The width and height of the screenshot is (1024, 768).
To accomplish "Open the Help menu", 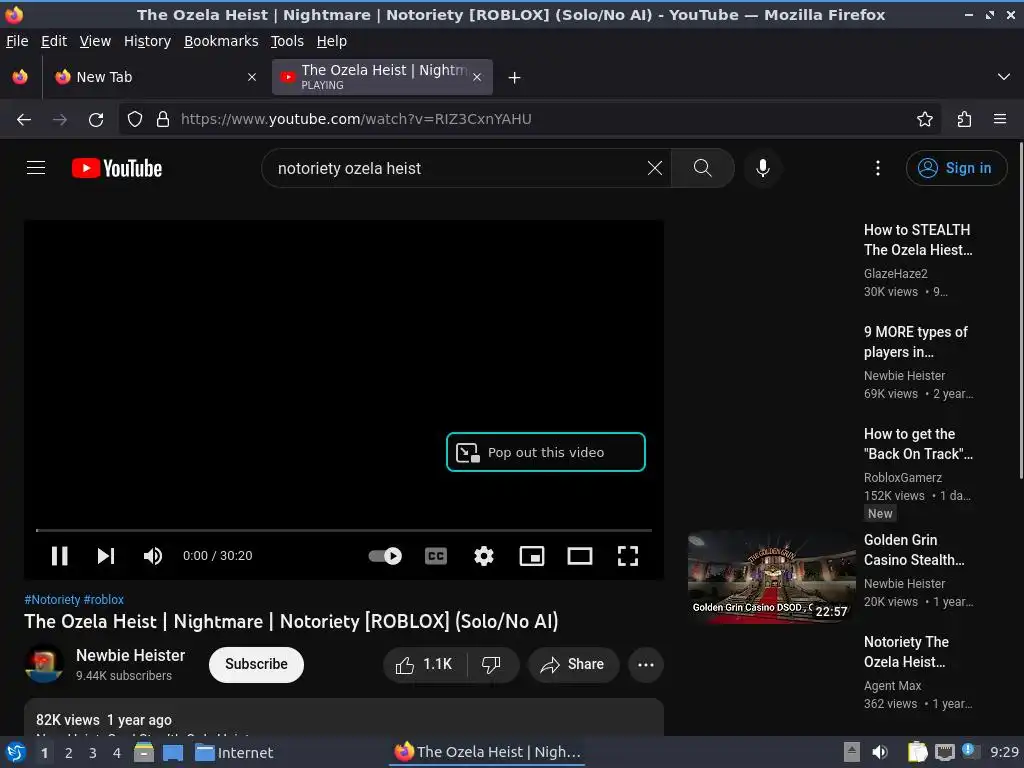I will click(x=332, y=41).
